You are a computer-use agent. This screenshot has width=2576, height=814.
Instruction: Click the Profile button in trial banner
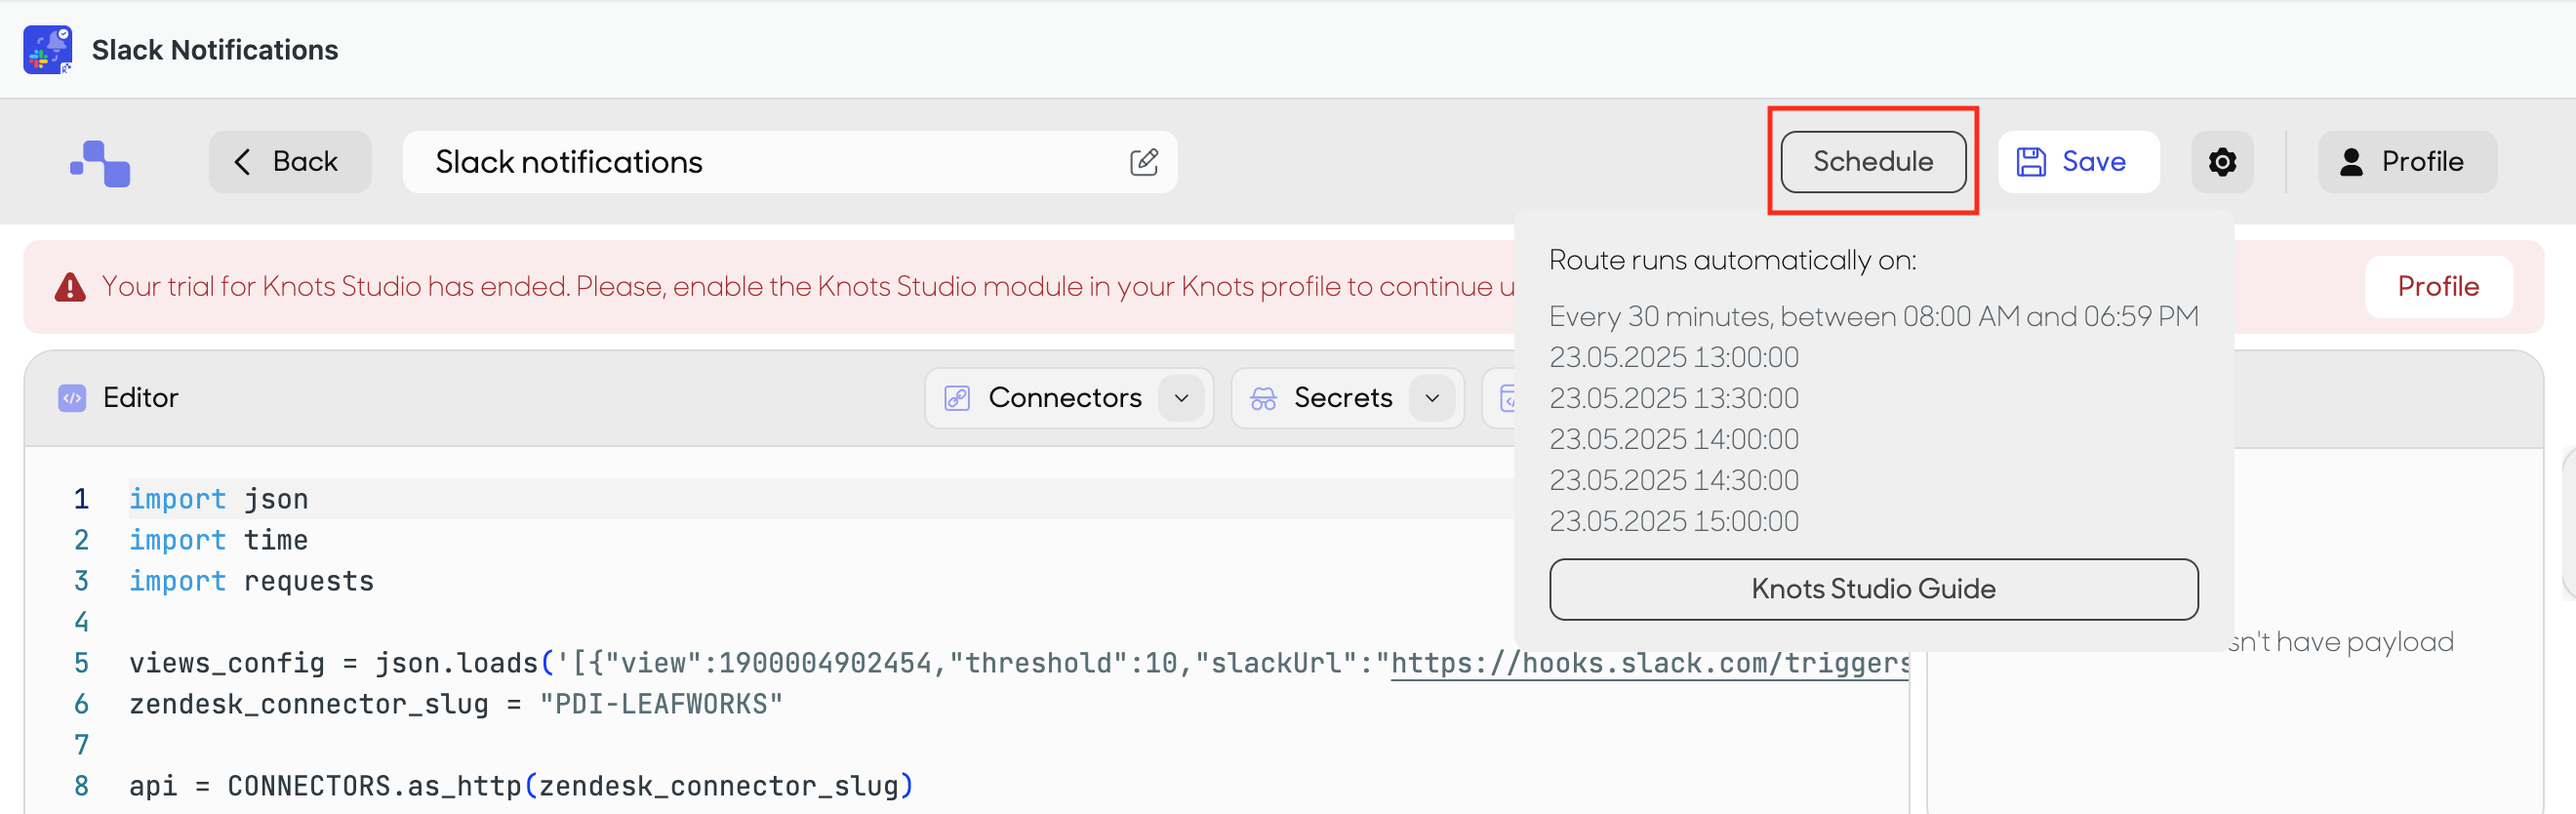2438,287
